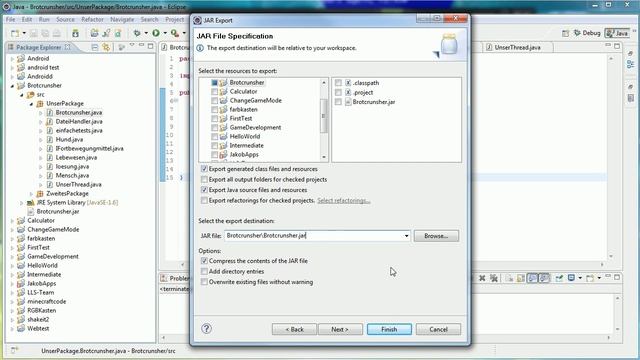
Task: Check the Calculator project checkbox
Action: pos(214,91)
